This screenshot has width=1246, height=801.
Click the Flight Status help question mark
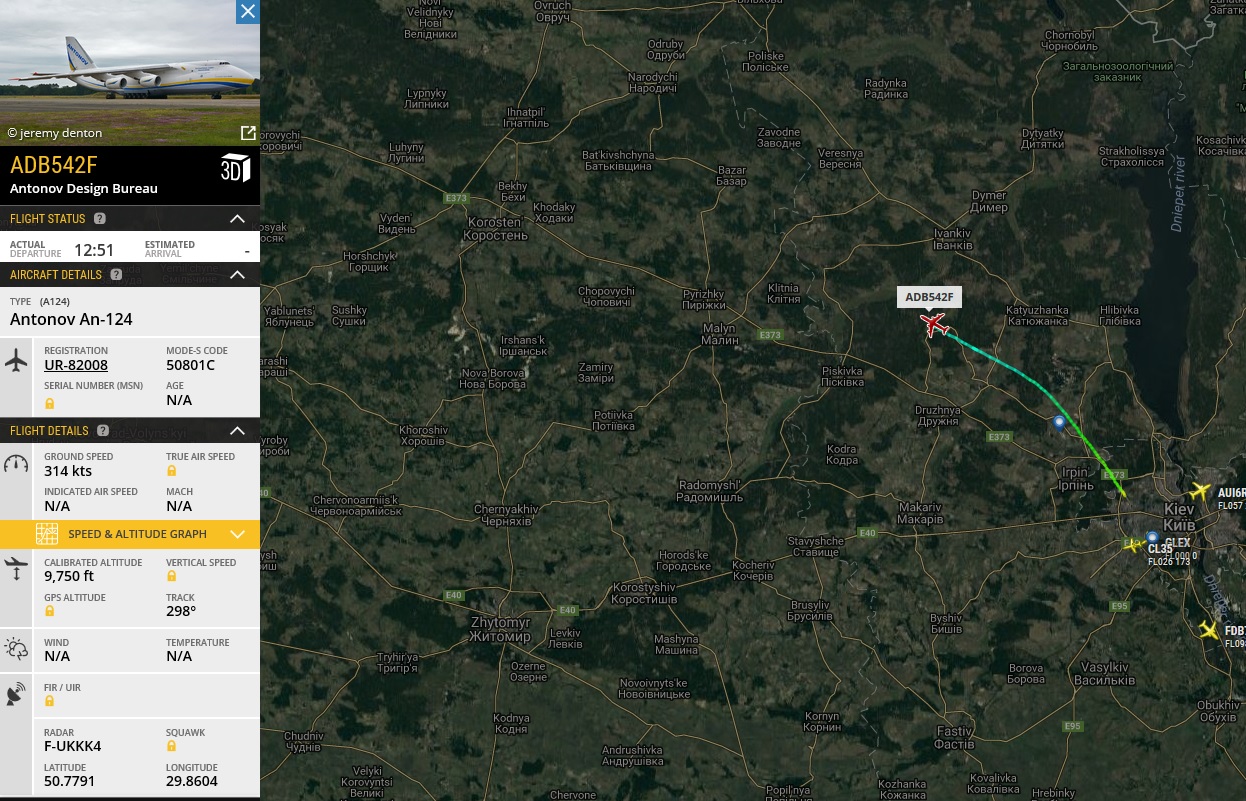[100, 219]
